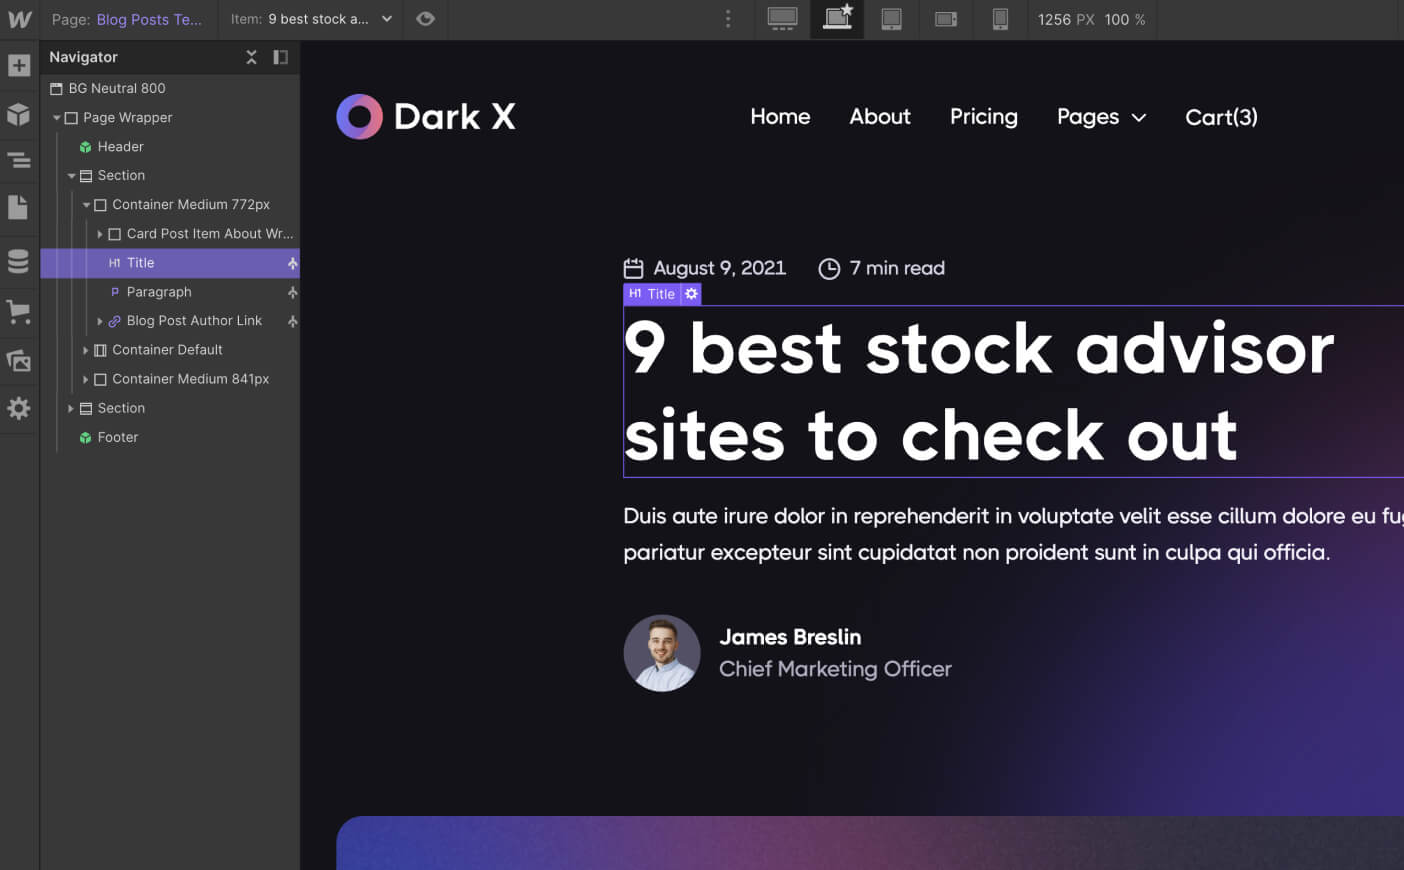1404x870 pixels.
Task: Toggle the Navigator panel docking
Action: pyautogui.click(x=281, y=57)
